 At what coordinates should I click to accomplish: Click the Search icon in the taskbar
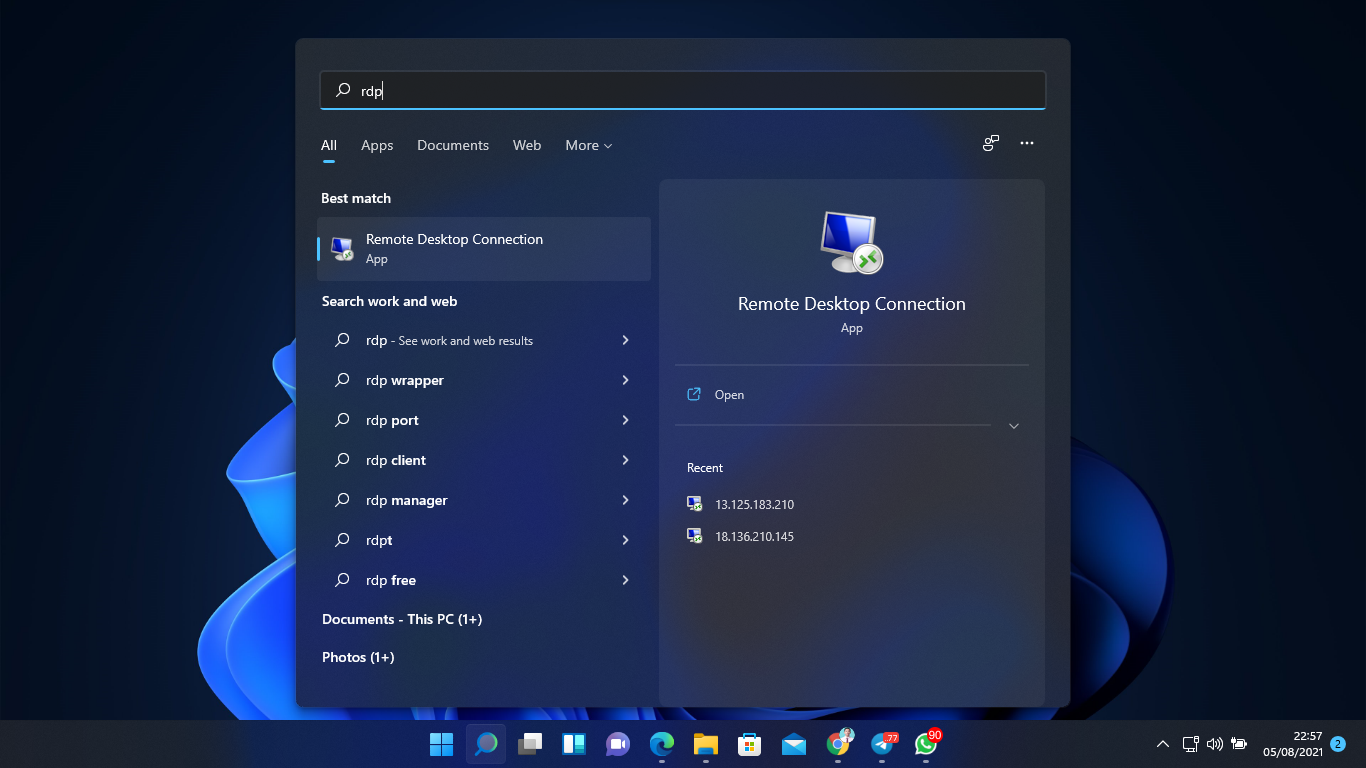486,744
